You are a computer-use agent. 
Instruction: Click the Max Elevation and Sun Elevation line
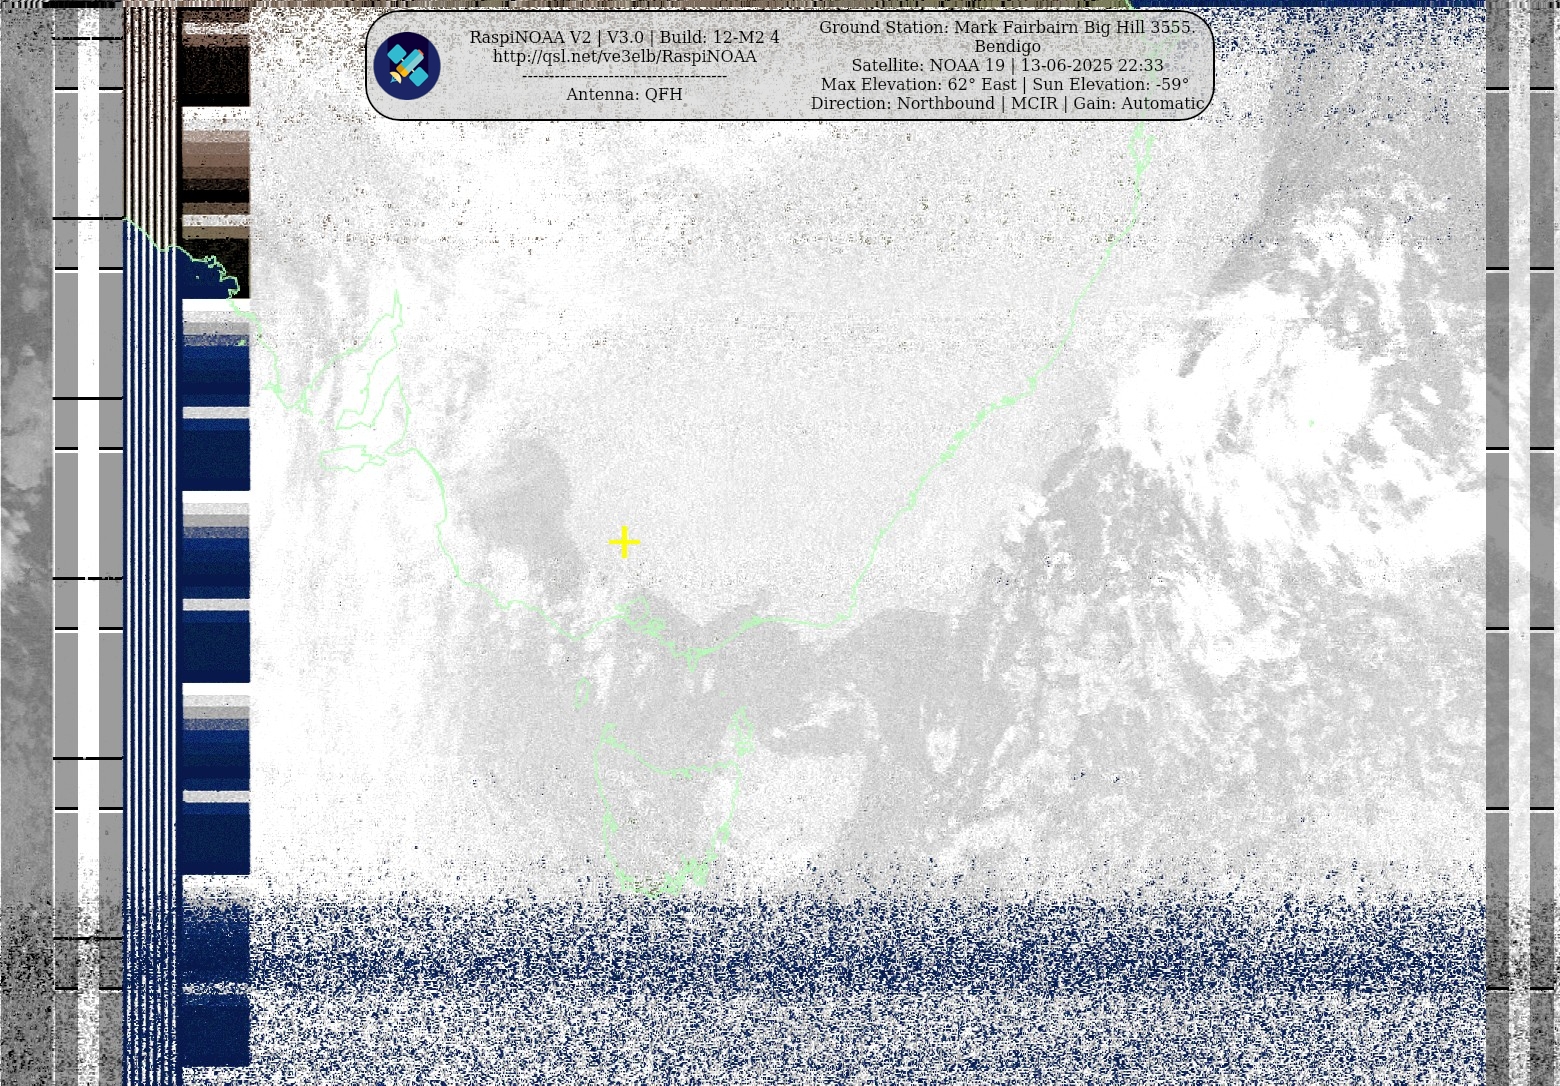click(1006, 84)
